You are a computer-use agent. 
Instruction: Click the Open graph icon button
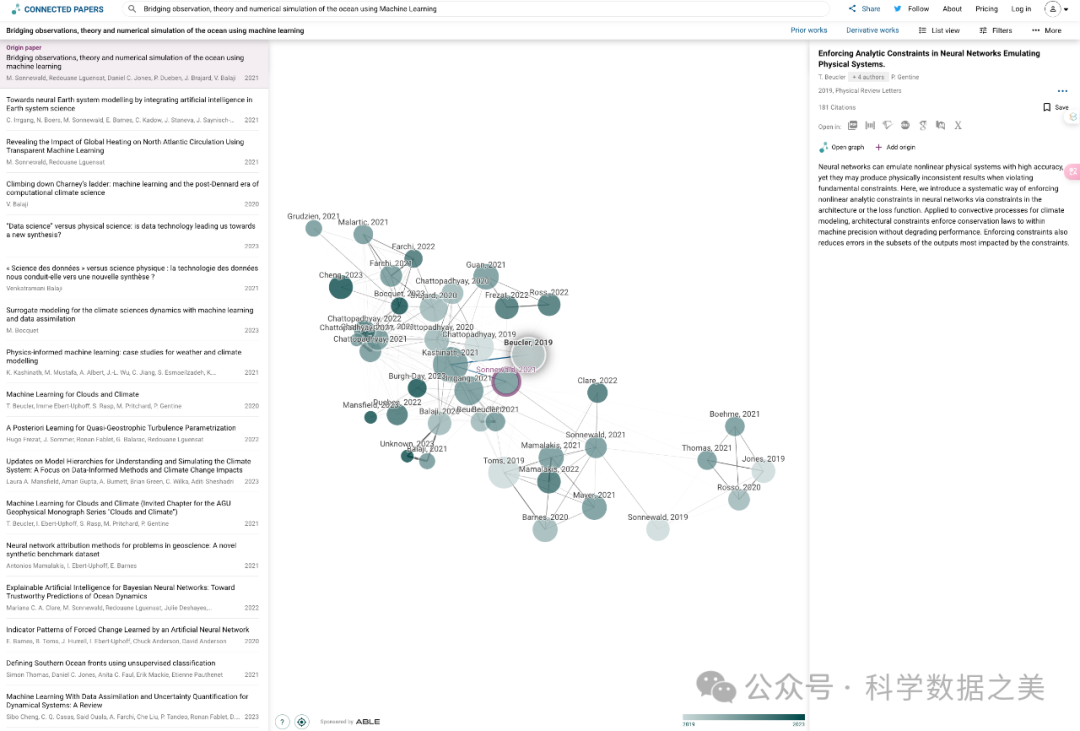(x=825, y=147)
